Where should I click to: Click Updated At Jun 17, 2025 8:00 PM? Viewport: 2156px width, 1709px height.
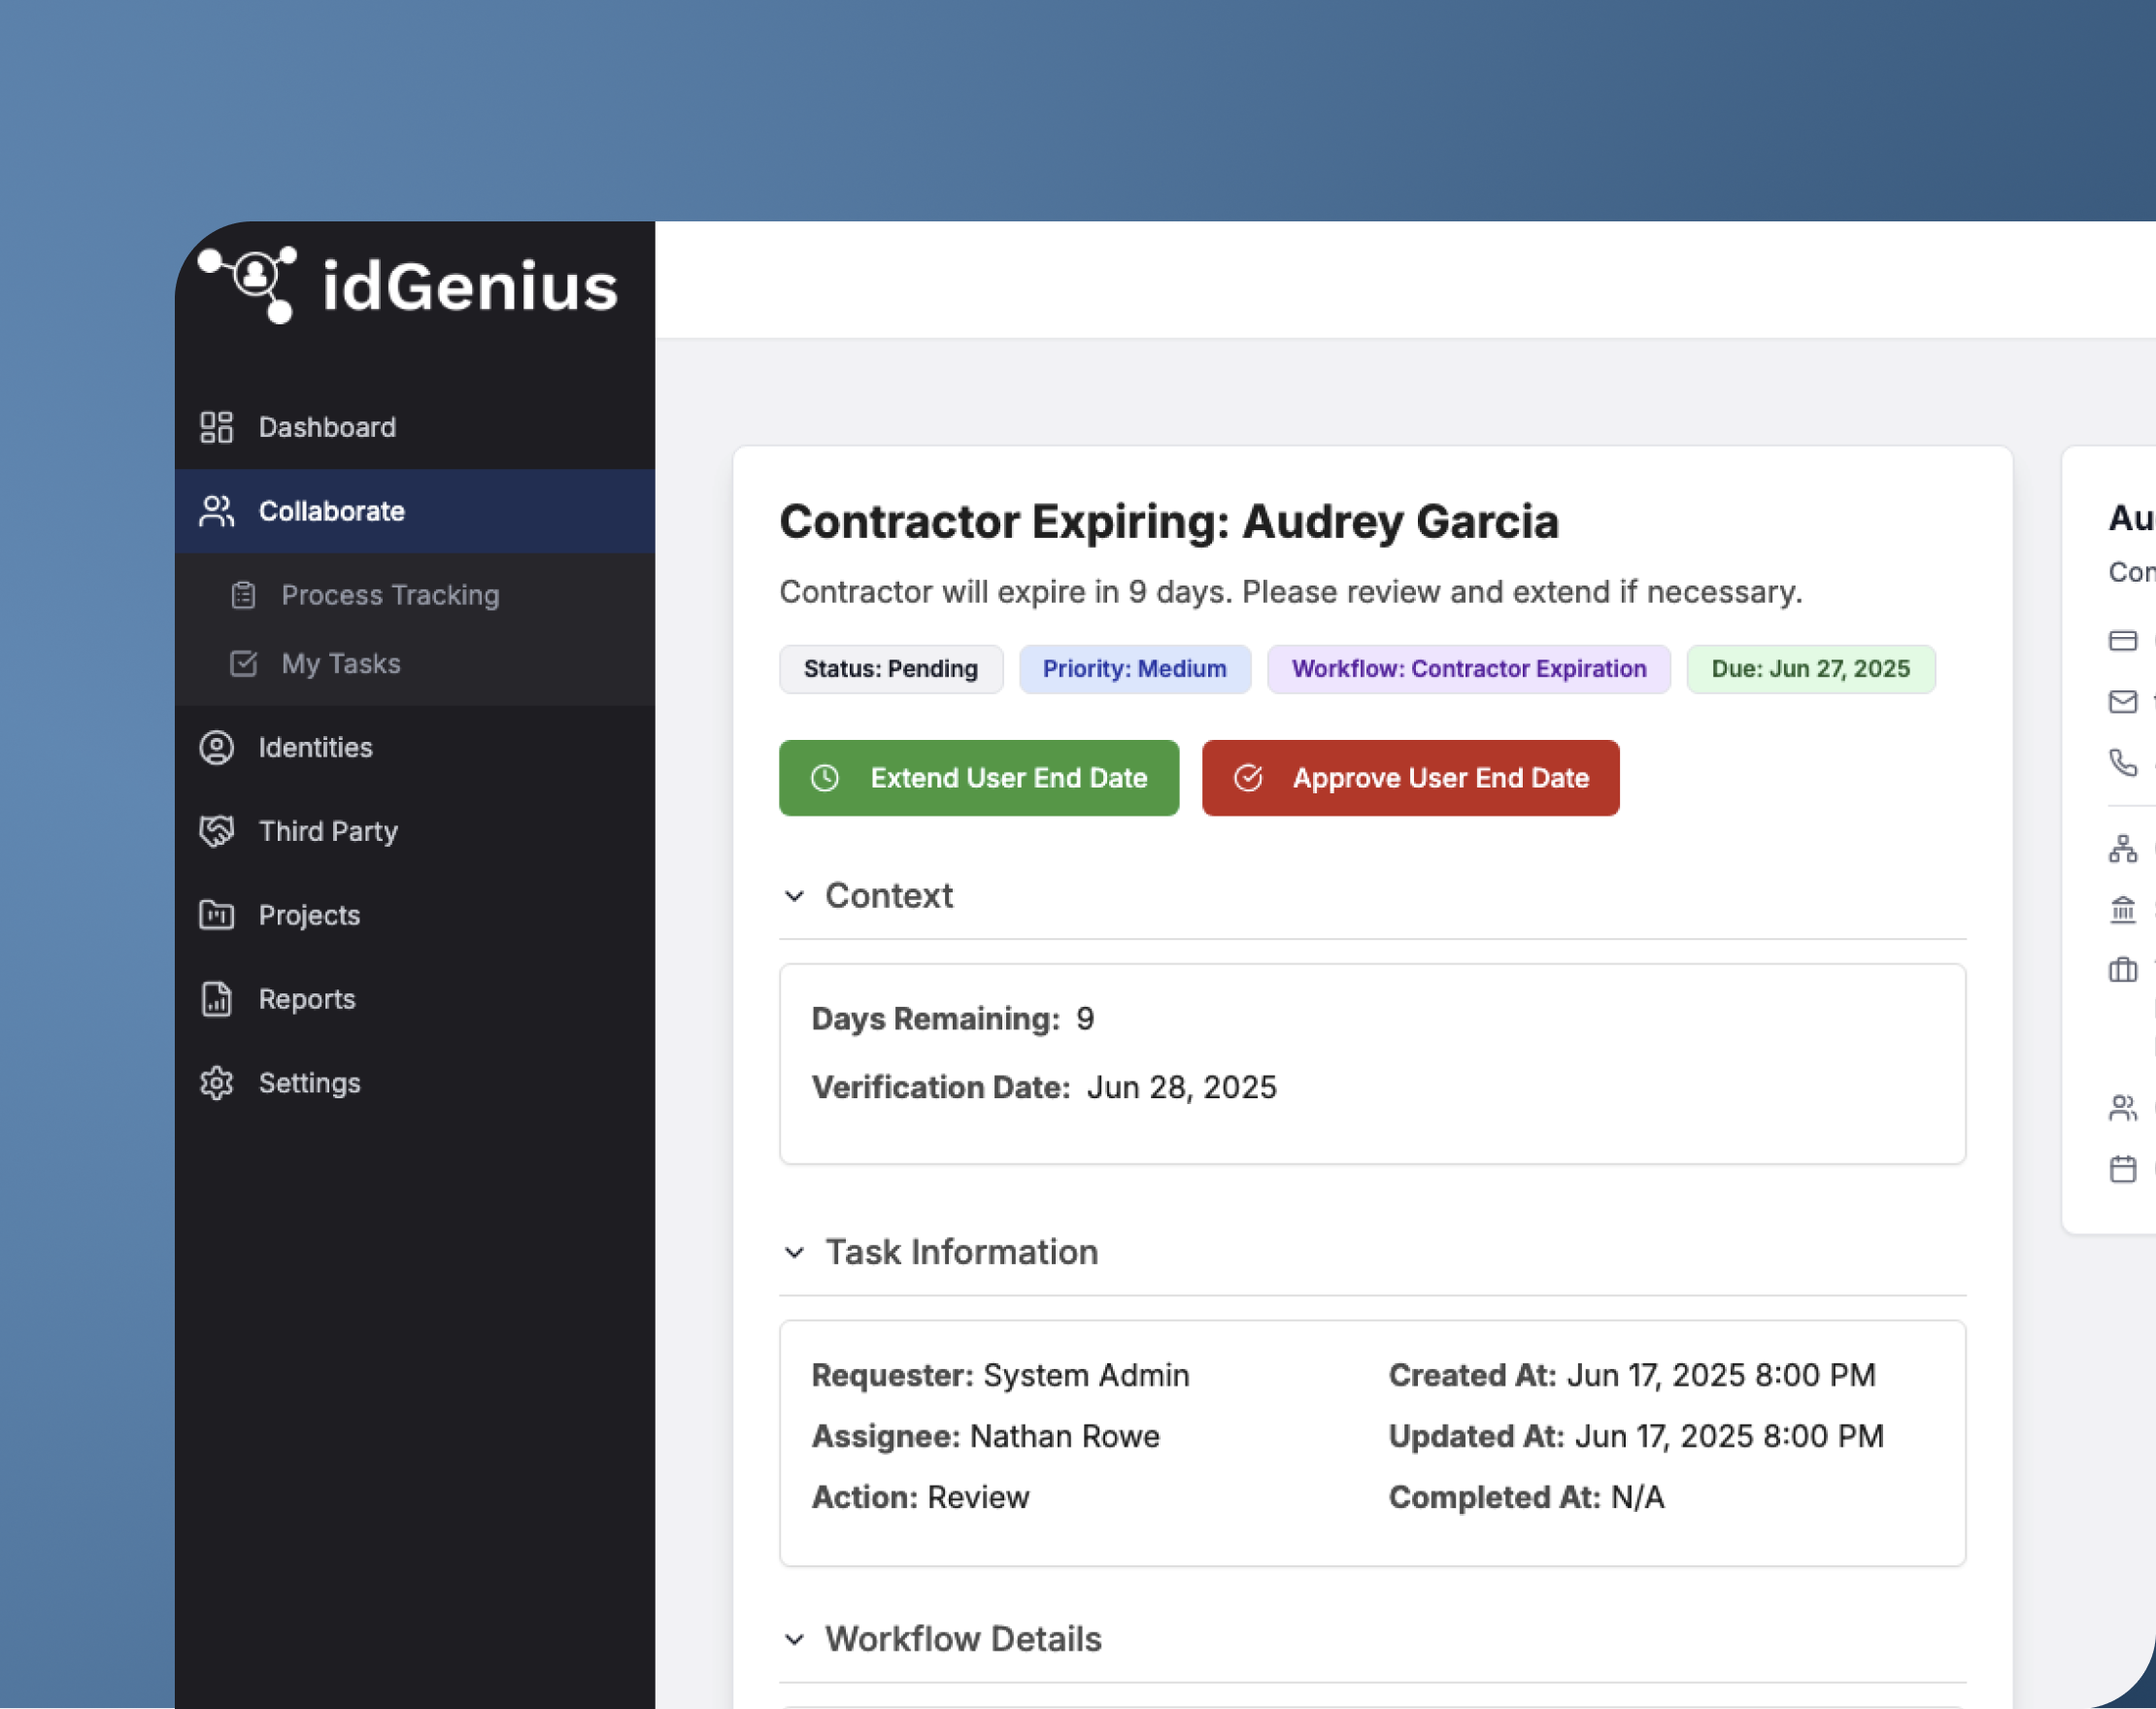coord(1636,1437)
